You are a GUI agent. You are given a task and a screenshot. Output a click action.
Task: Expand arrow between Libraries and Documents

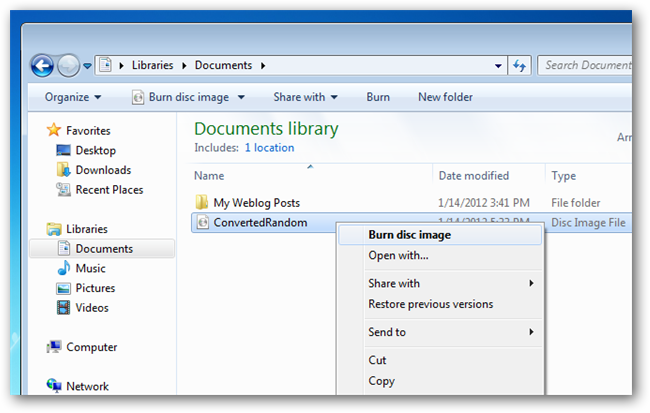(x=184, y=66)
